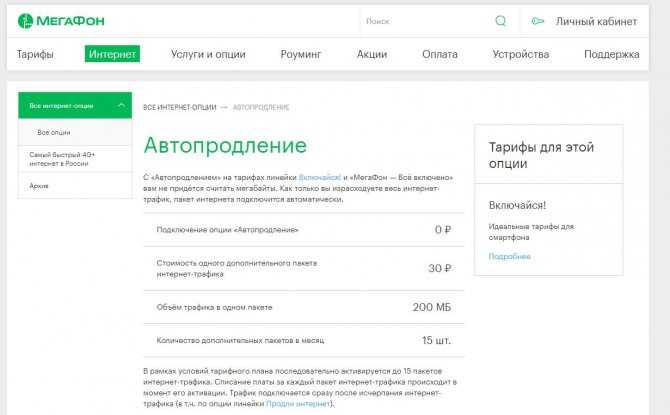The image size is (670, 415).
Task: Click the 15 шт. value
Action: click(436, 340)
